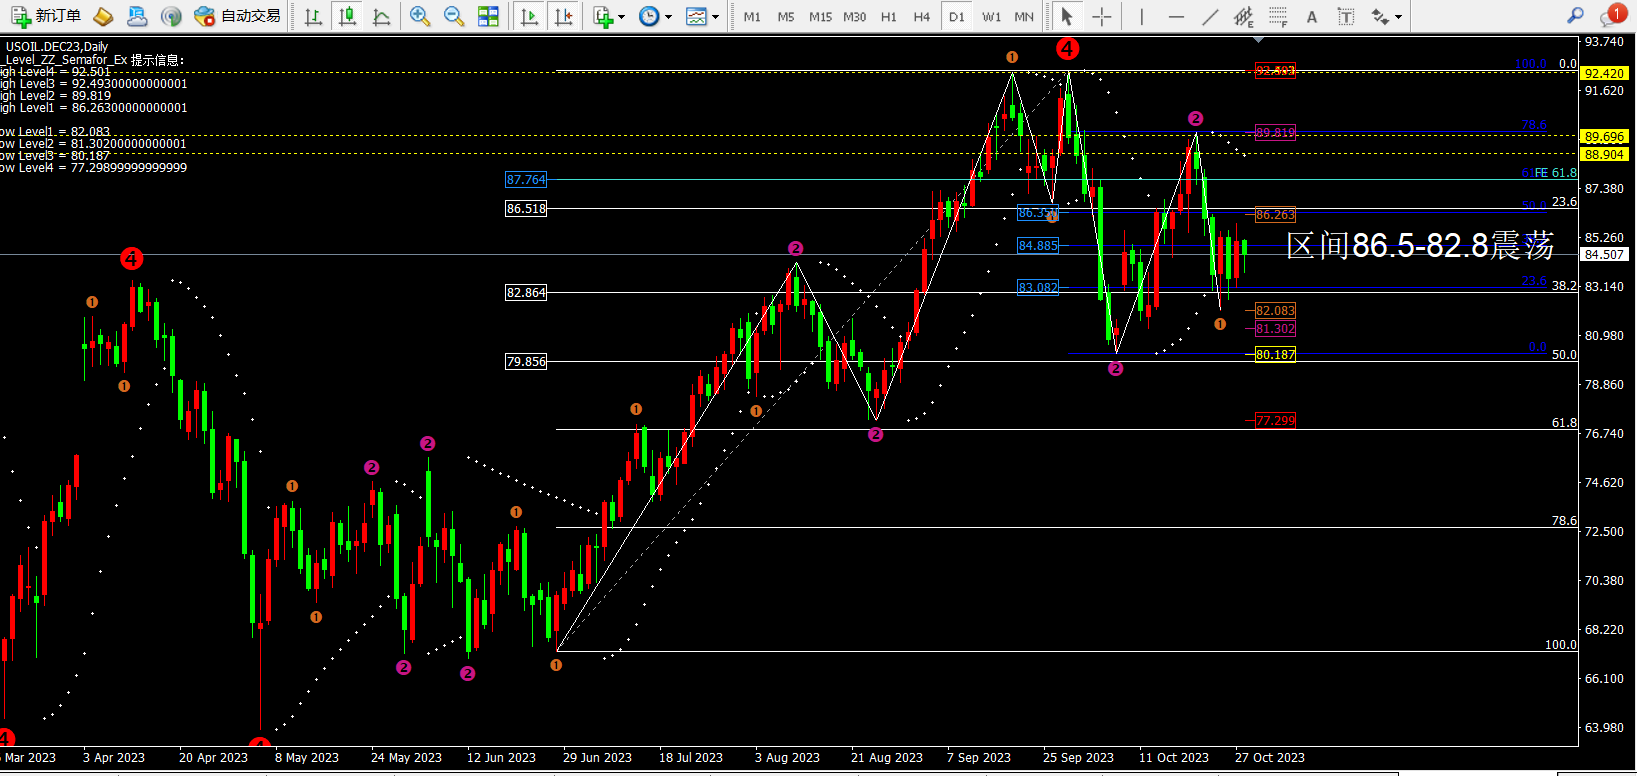Open the trading signals radar icon
Viewport: 1637px width, 776px height.
[171, 16]
